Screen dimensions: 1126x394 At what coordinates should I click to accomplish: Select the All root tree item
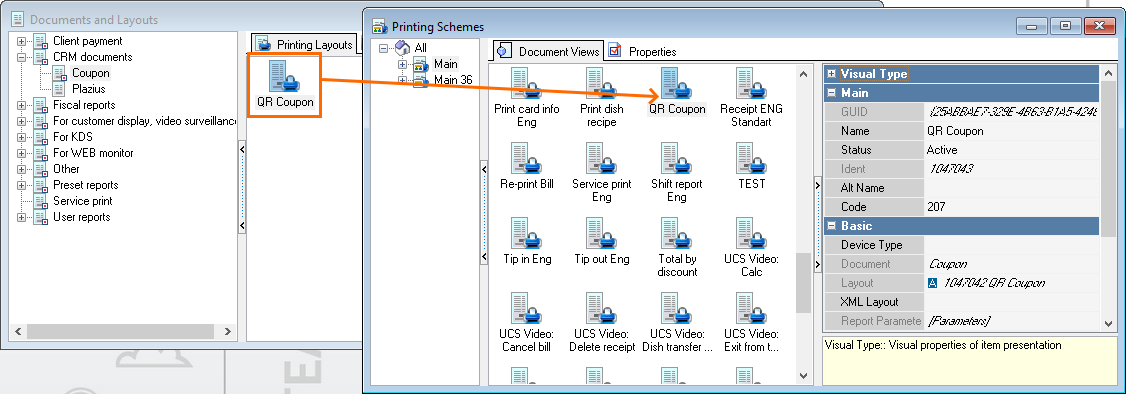[x=421, y=48]
